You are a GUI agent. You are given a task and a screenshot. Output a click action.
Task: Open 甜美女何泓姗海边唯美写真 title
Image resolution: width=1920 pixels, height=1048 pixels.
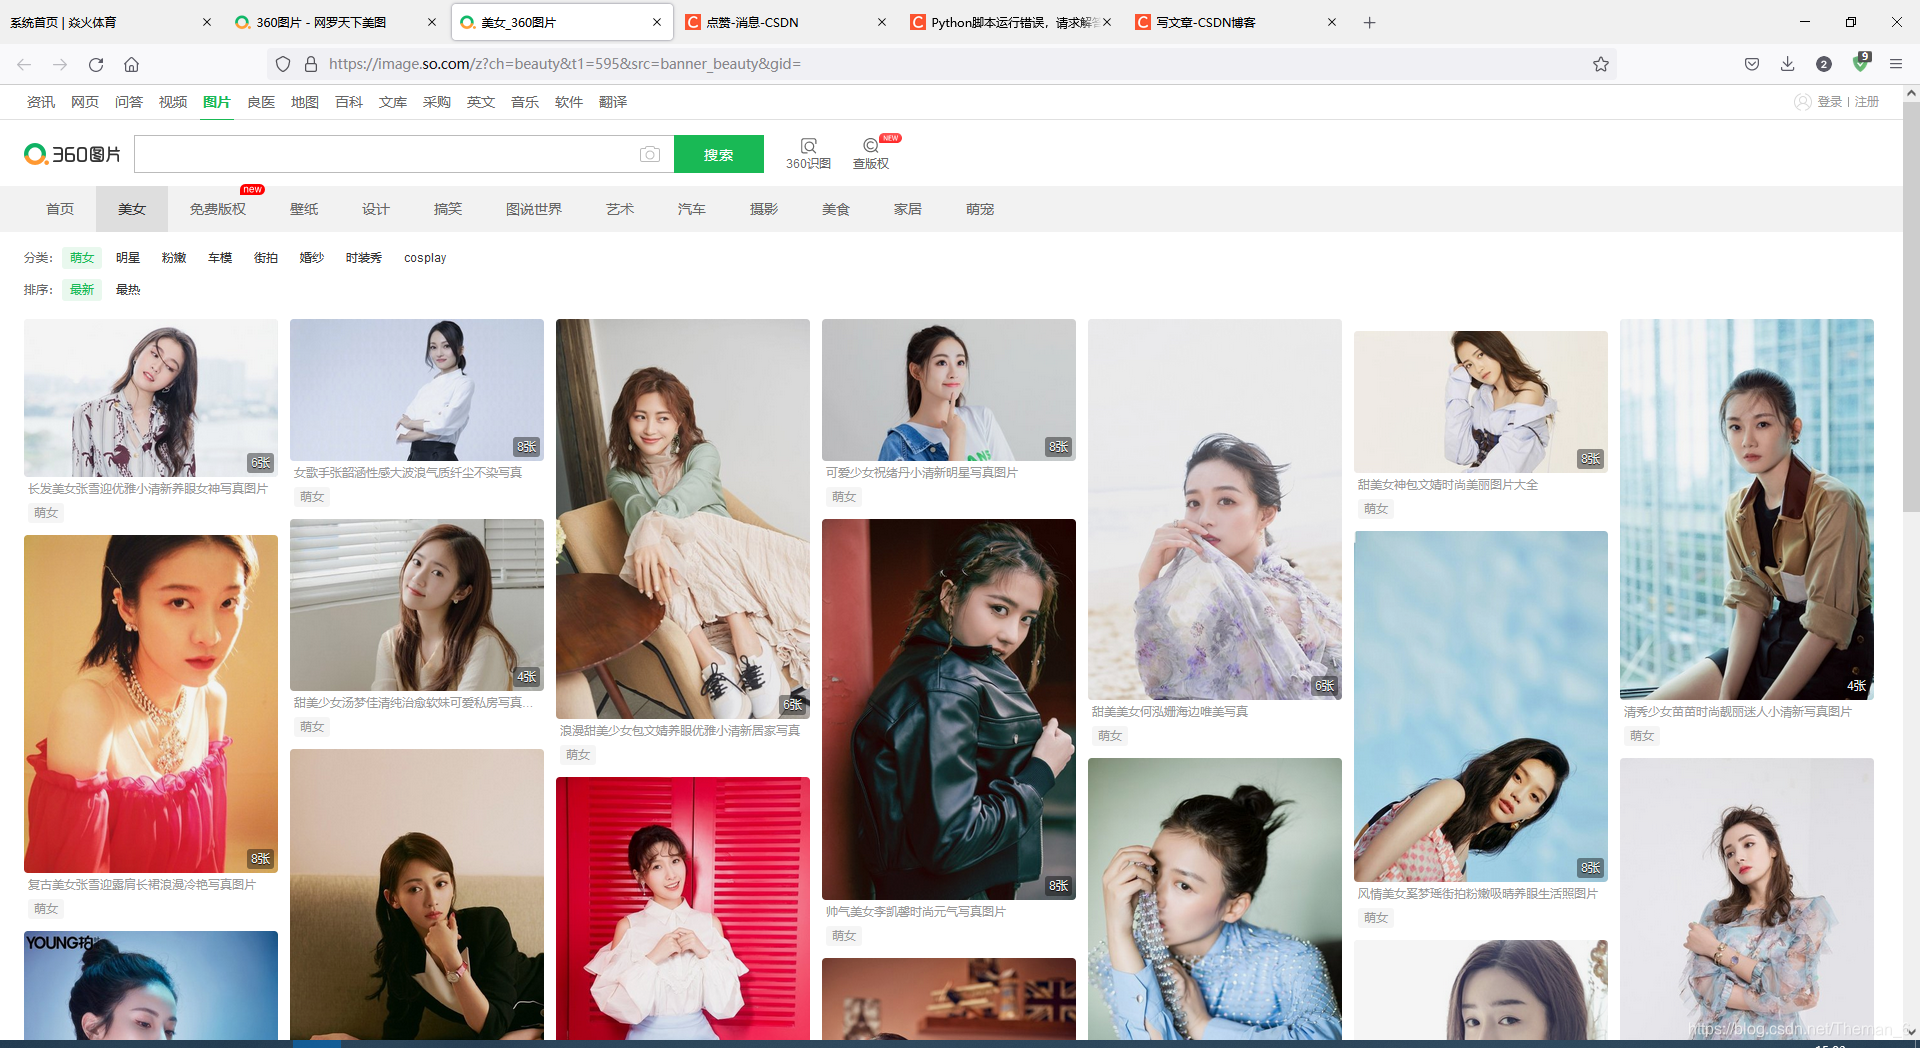1170,712
